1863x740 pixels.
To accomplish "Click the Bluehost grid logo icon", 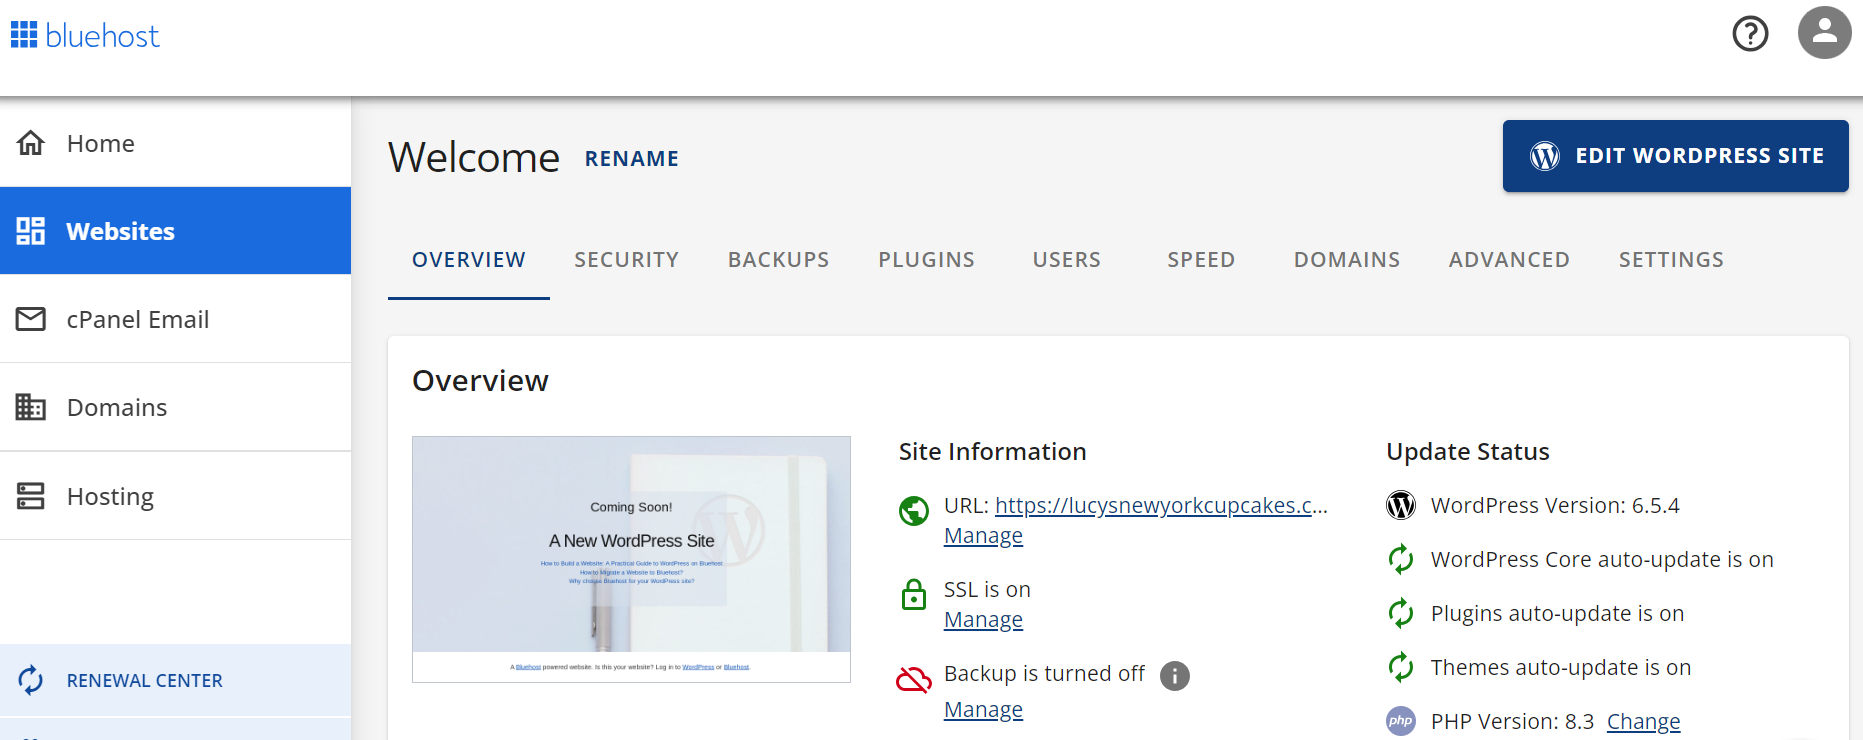I will click(x=24, y=35).
